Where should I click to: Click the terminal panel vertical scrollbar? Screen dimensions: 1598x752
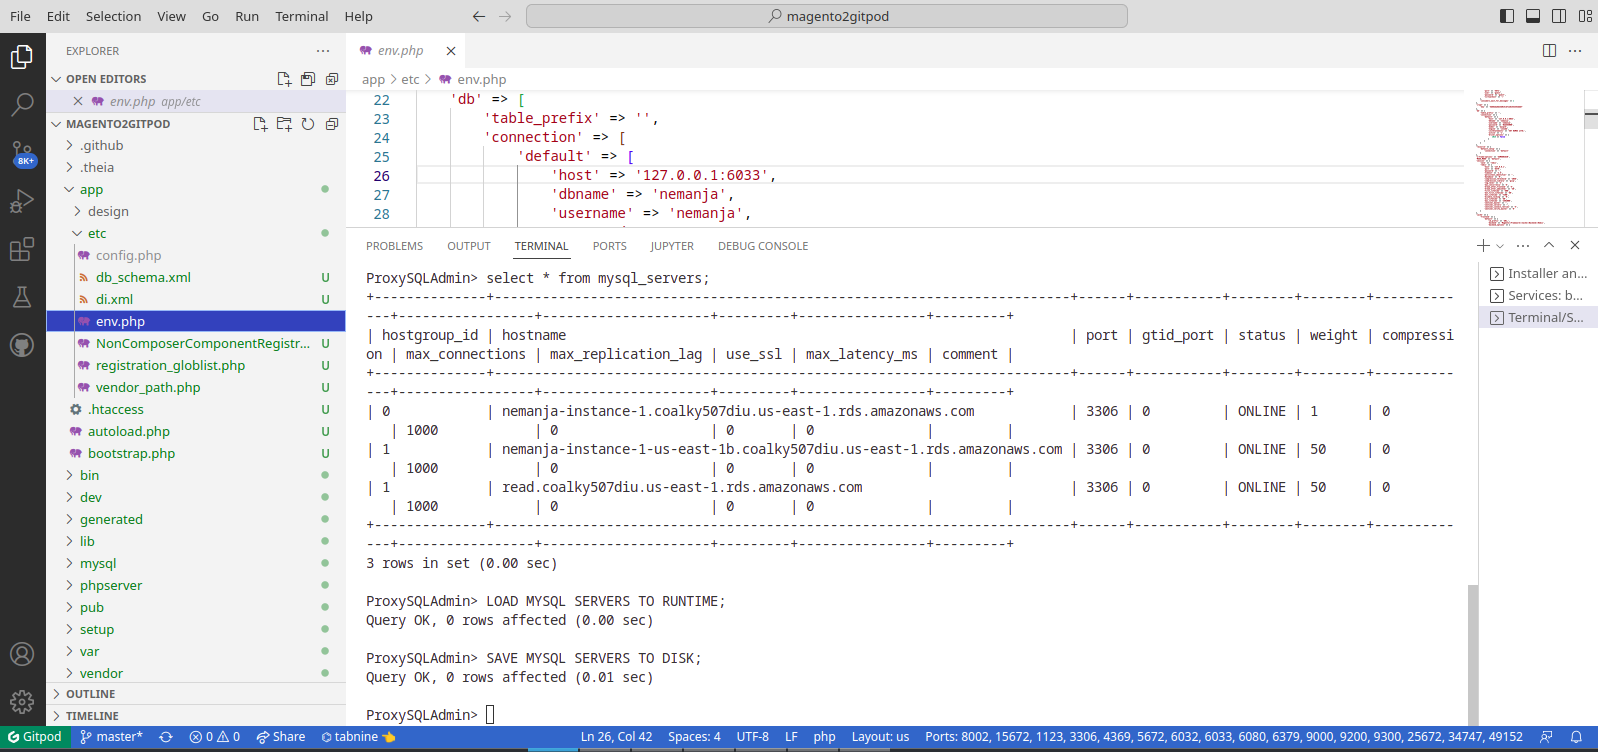coord(1472,650)
